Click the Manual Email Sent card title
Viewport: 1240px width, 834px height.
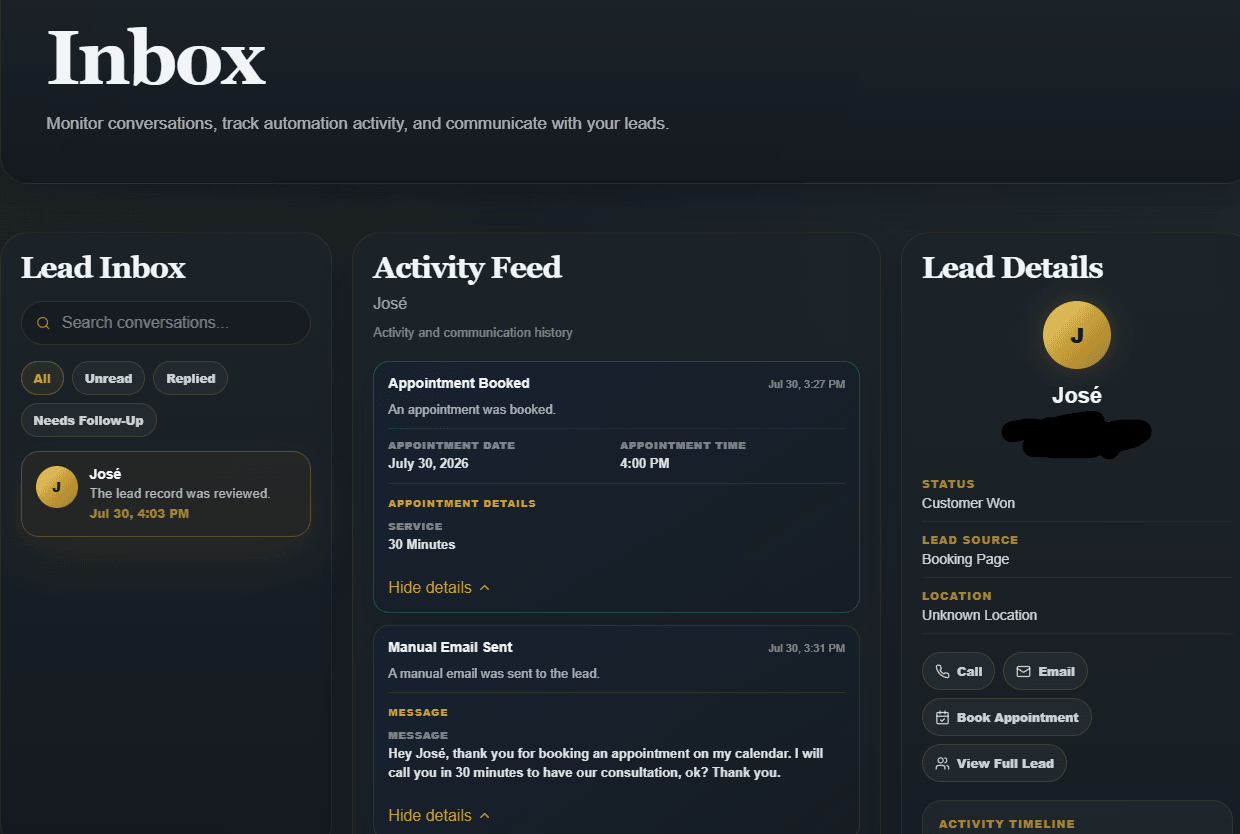click(x=450, y=647)
